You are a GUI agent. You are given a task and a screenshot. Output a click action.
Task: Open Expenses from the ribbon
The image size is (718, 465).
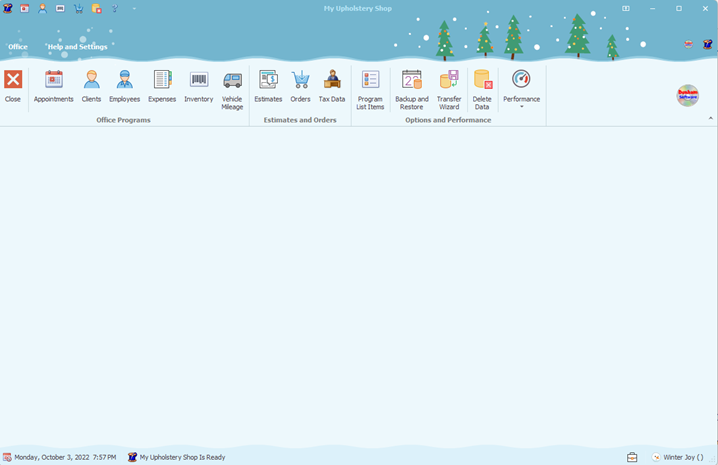pos(162,86)
